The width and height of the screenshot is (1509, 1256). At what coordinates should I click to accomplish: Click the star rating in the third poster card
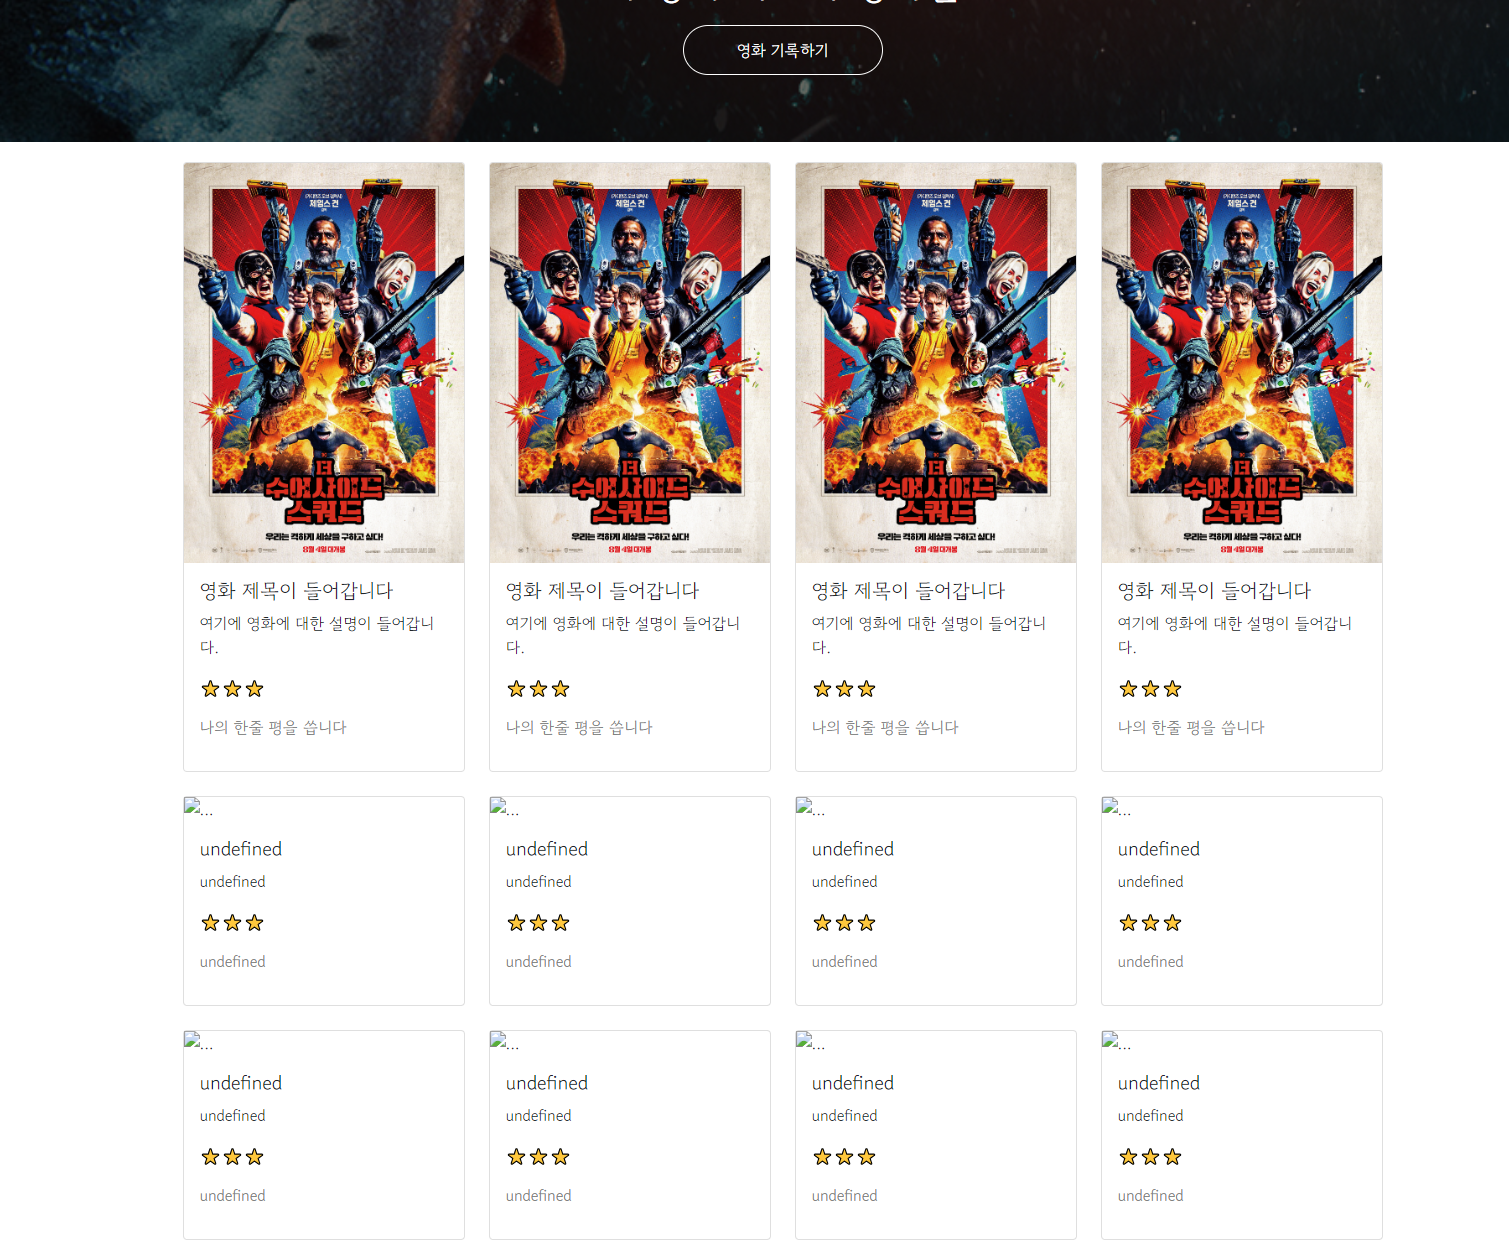pyautogui.click(x=844, y=689)
